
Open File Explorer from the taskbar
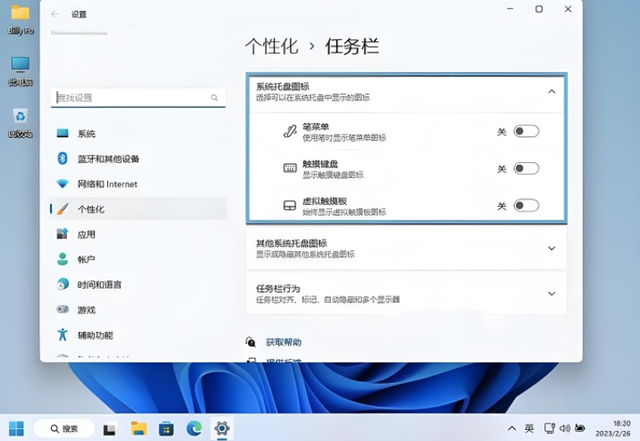click(x=139, y=428)
